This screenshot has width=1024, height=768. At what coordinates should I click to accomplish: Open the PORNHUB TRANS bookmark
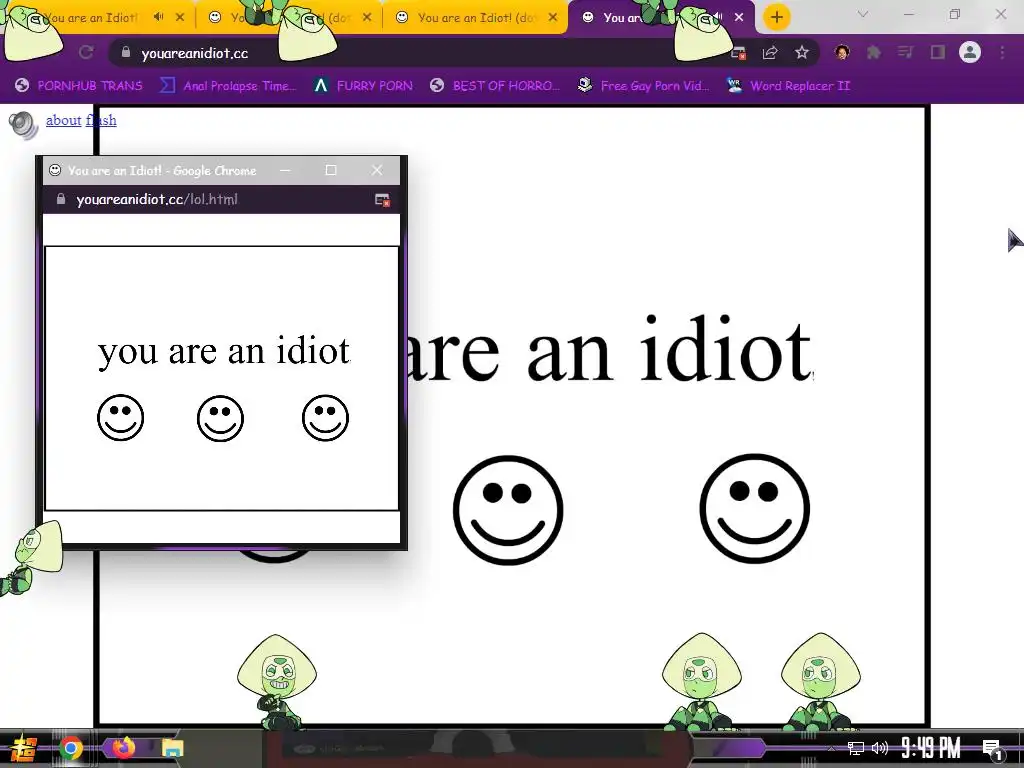pos(79,86)
